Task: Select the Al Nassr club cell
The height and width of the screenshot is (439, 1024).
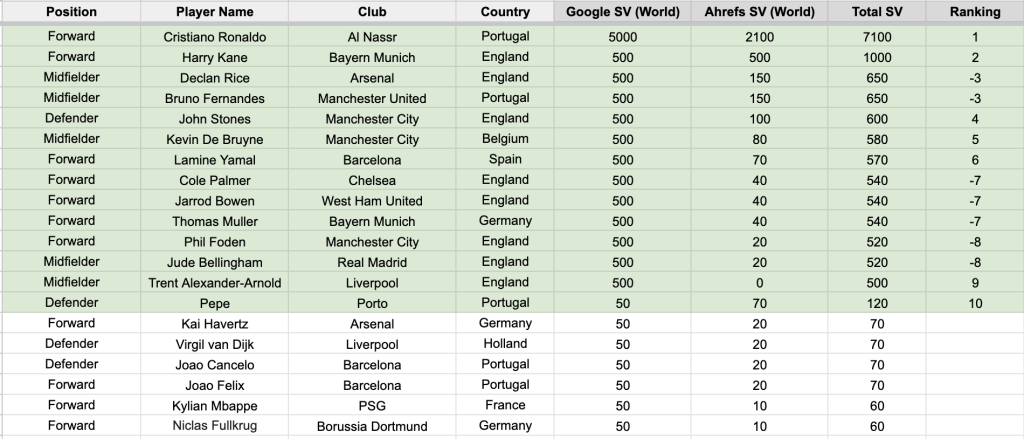Action: click(x=372, y=37)
